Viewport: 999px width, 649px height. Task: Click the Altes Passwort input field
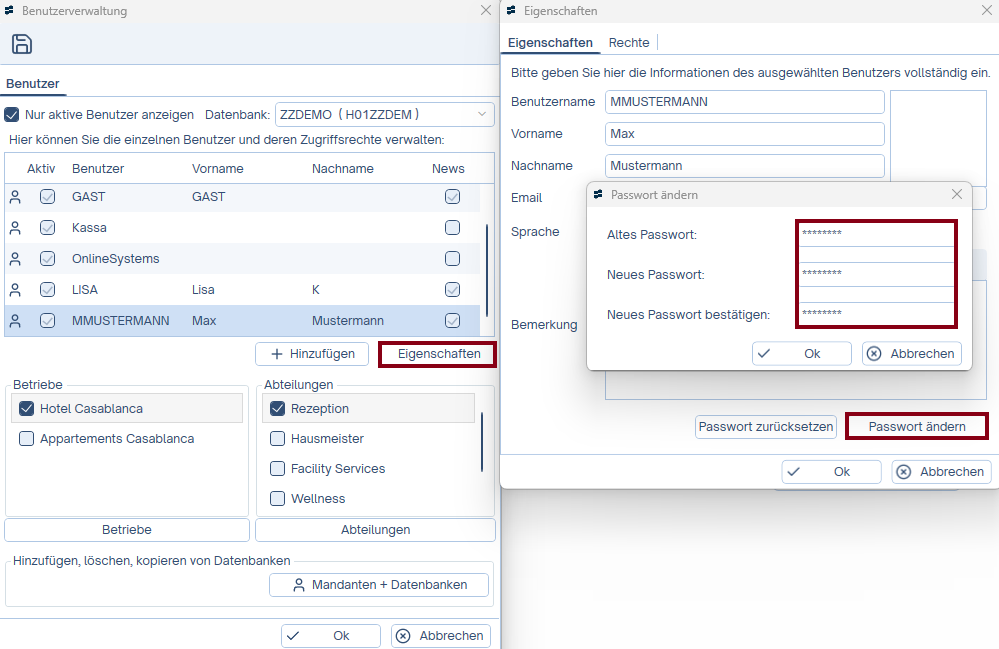(x=876, y=234)
